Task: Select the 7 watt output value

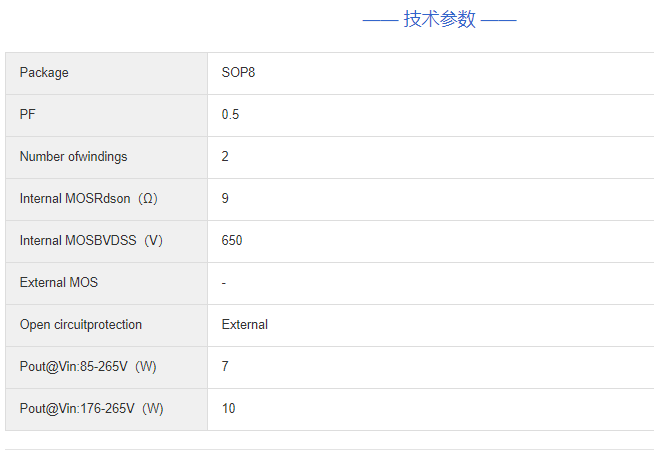Action: click(225, 367)
